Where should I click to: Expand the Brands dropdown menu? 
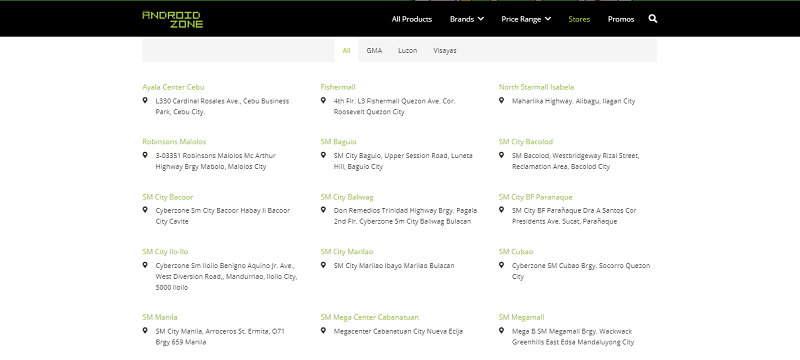tap(467, 19)
